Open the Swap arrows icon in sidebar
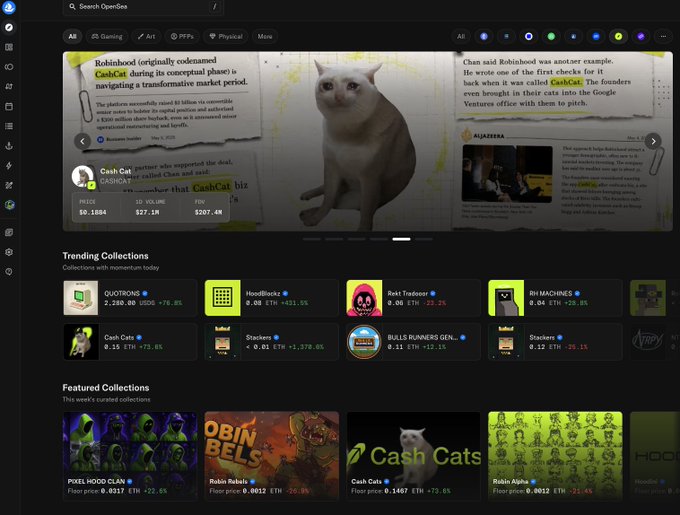This screenshot has width=680, height=515. coord(9,86)
